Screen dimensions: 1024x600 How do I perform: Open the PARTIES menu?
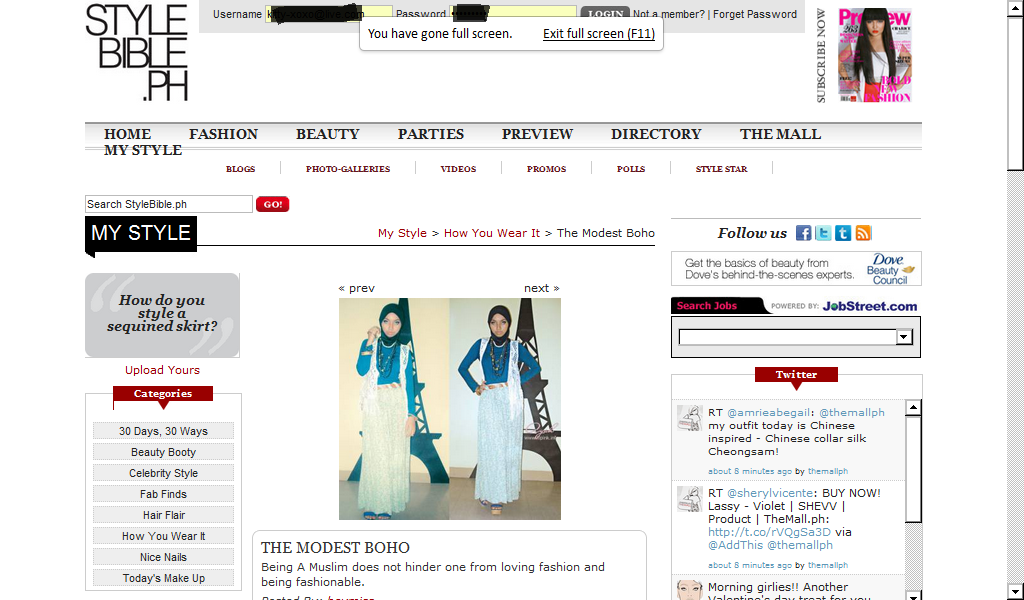point(431,134)
